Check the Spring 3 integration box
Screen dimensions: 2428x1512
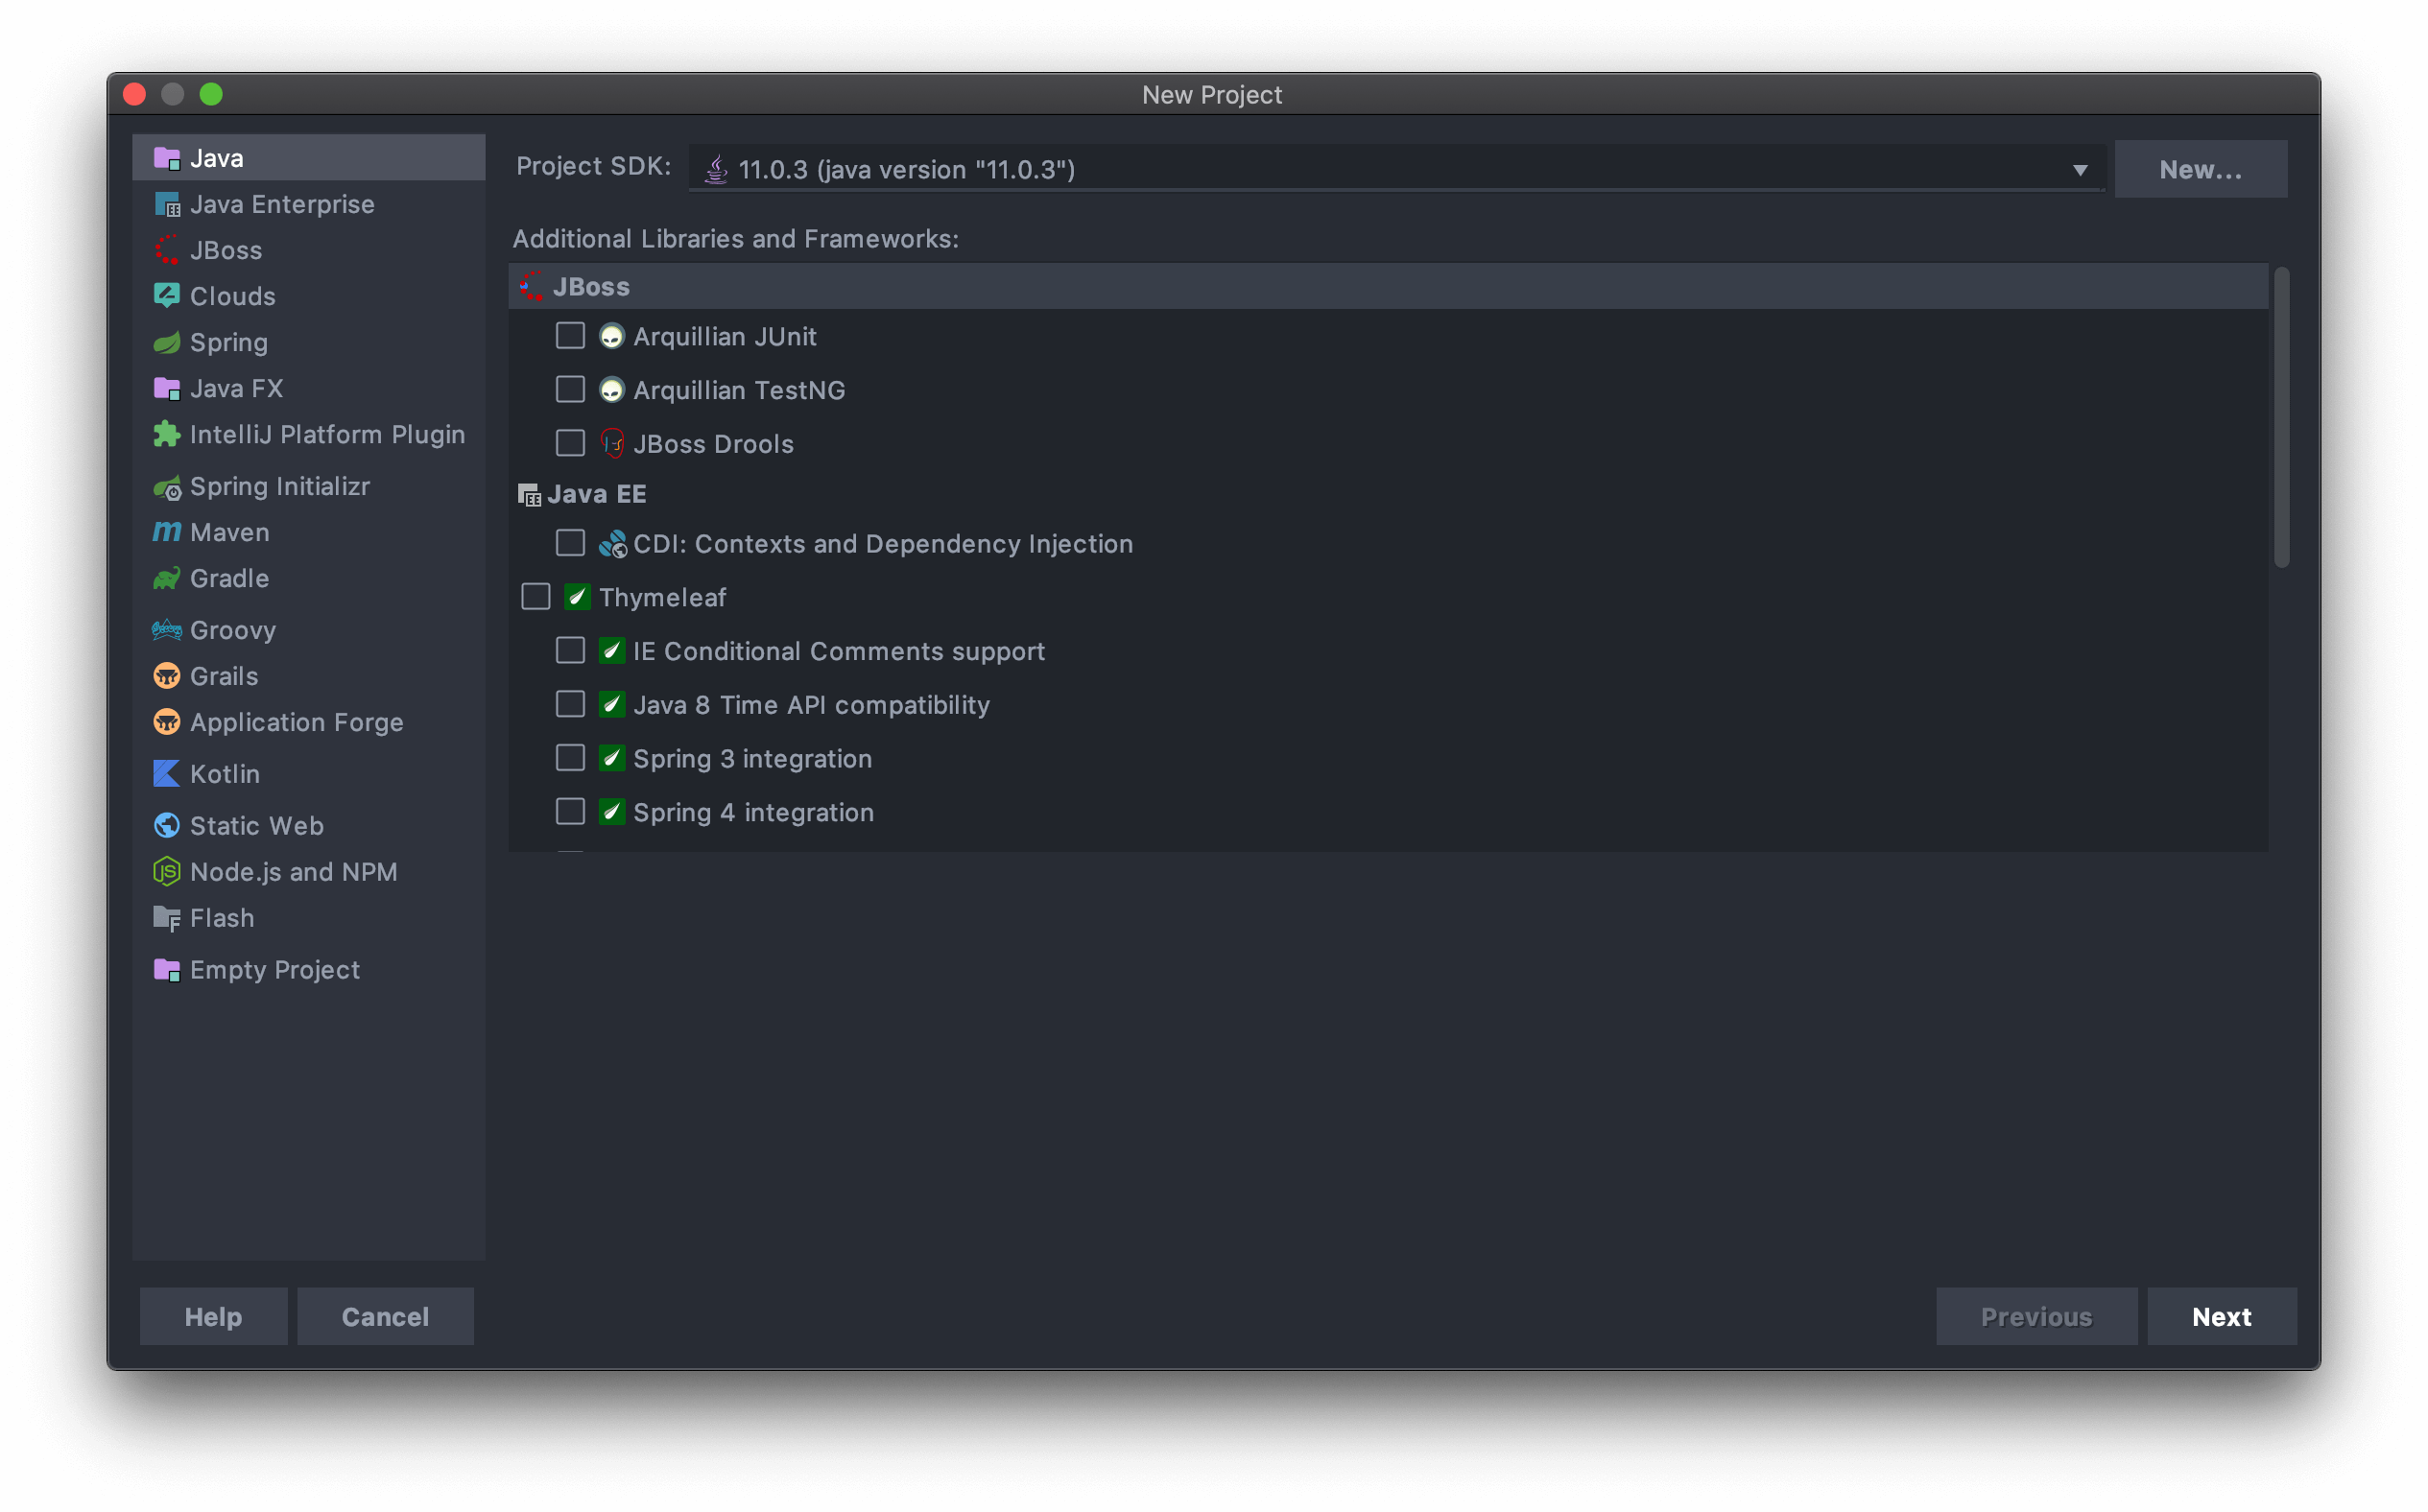click(x=570, y=758)
